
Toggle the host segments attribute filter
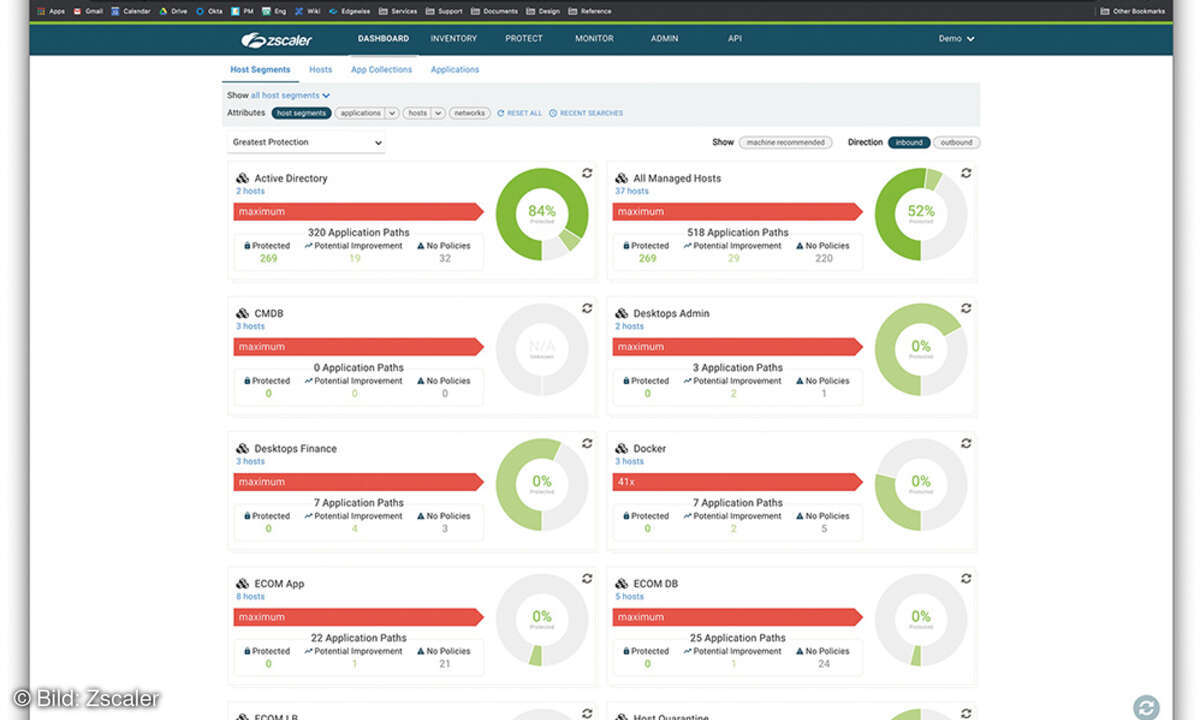coord(301,113)
